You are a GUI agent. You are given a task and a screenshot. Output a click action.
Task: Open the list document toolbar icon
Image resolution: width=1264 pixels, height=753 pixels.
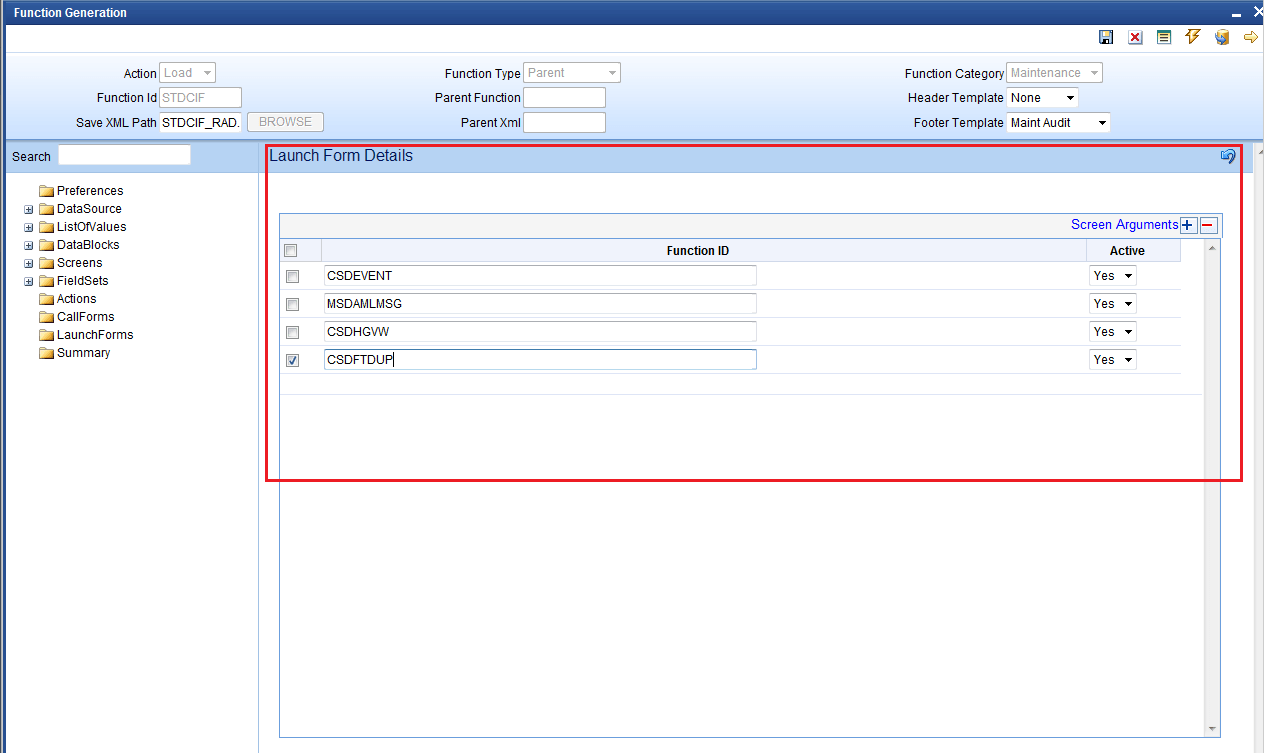click(x=1164, y=37)
